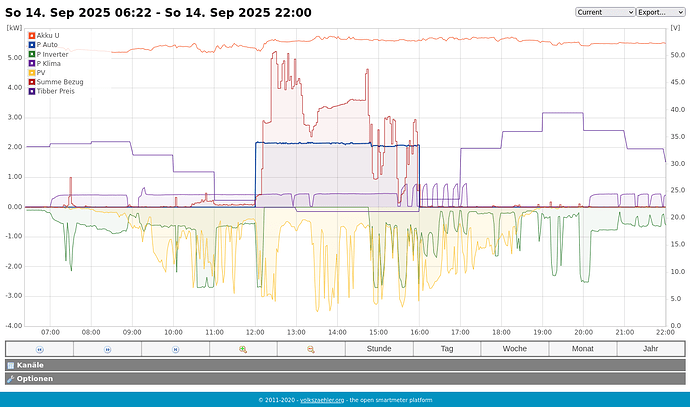Screen dimensions: 690x407
Task: Click the Kanäle table icon
Action: coord(11,365)
